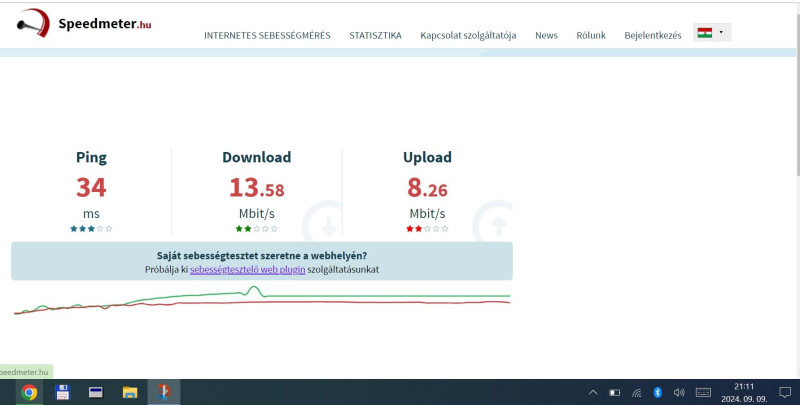800x405 pixels.
Task: Click the "Saját sebességtesztet szeretne a webhelyén?" heading
Action: click(262, 256)
